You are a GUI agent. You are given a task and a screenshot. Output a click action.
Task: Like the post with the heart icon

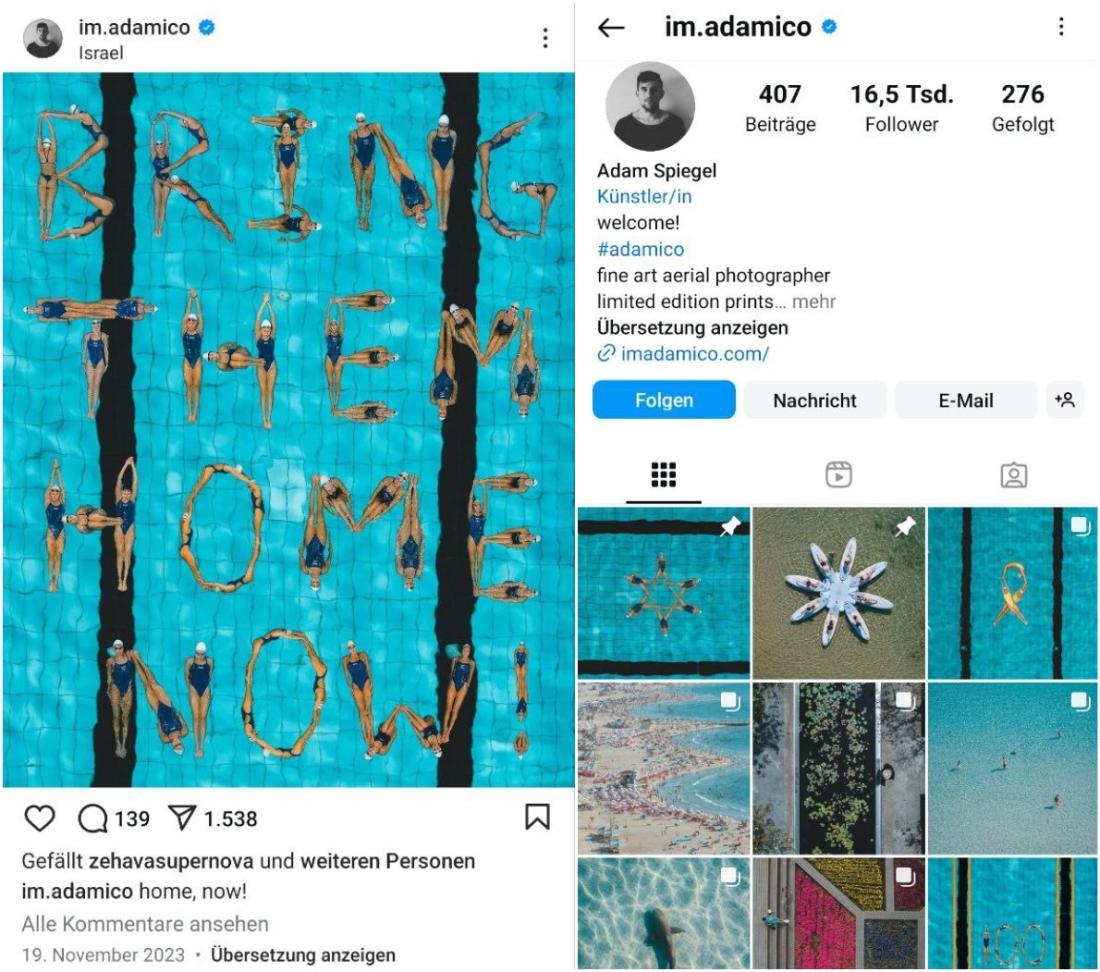[x=39, y=818]
